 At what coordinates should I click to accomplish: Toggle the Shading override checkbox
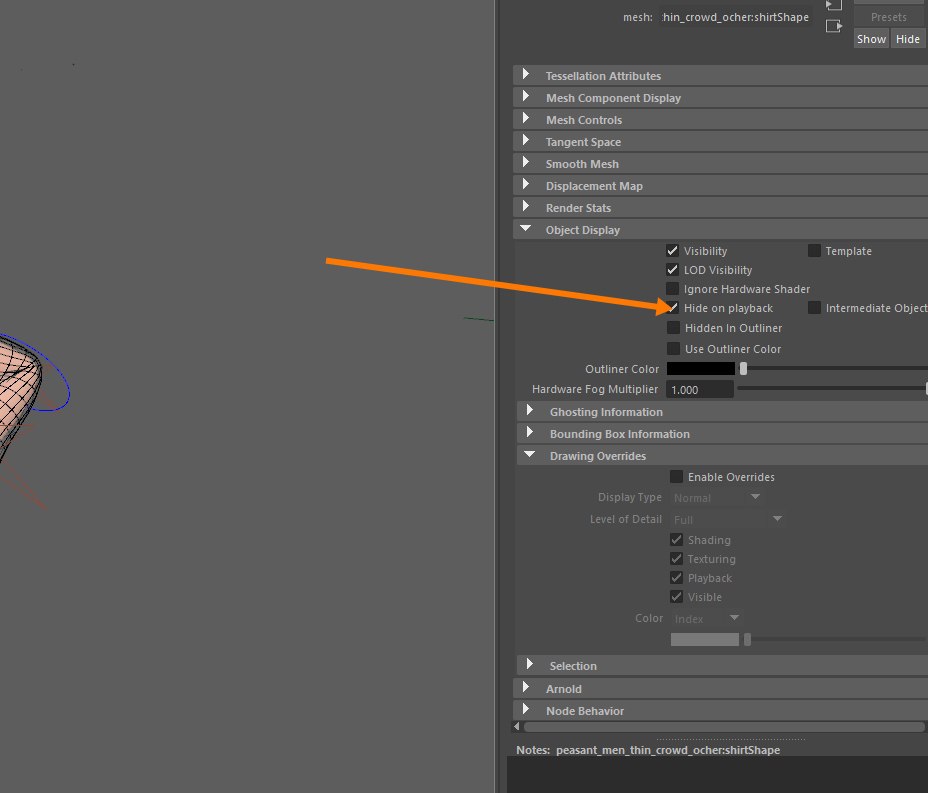tap(676, 540)
